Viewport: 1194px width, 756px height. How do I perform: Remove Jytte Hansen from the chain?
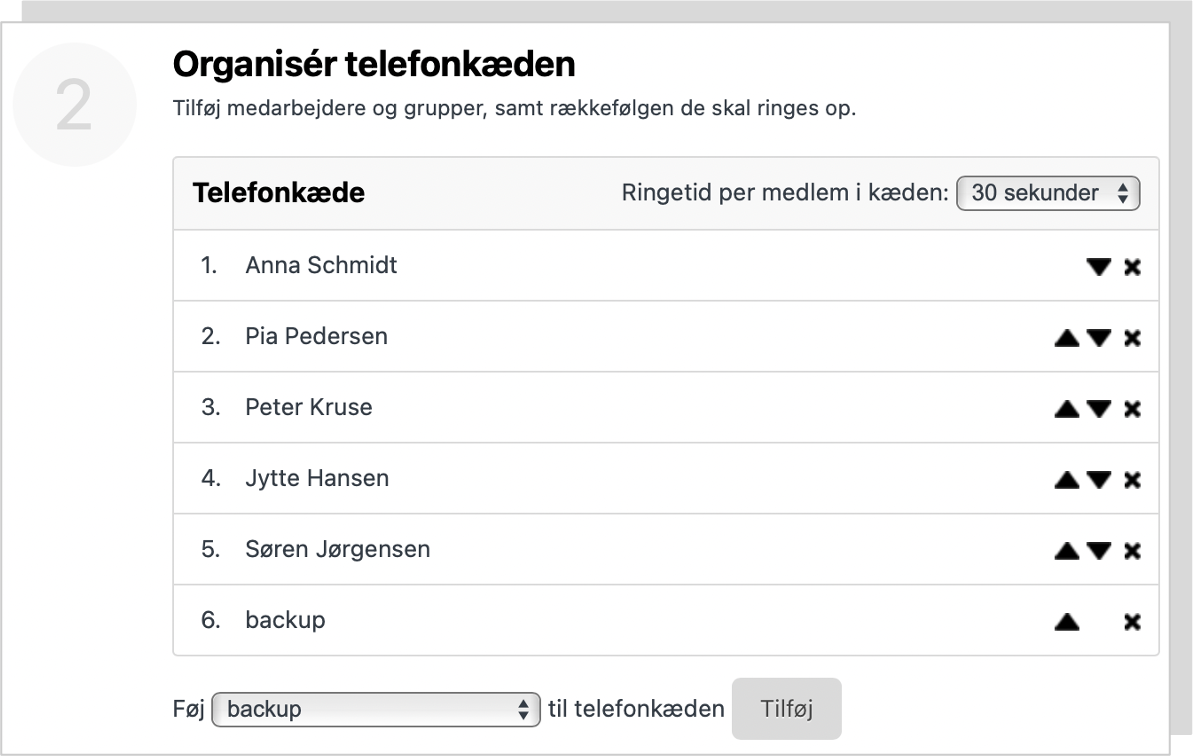pos(1131,478)
